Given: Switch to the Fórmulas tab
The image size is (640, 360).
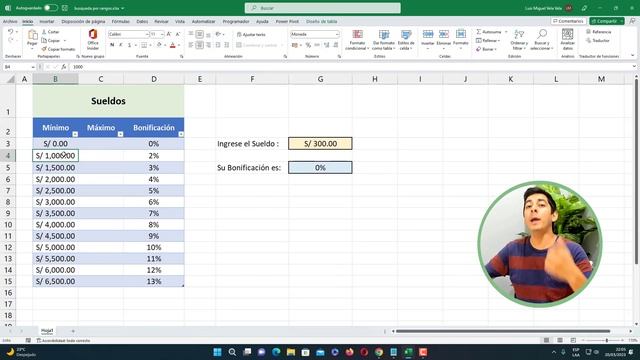Looking at the screenshot, I should (120, 21).
